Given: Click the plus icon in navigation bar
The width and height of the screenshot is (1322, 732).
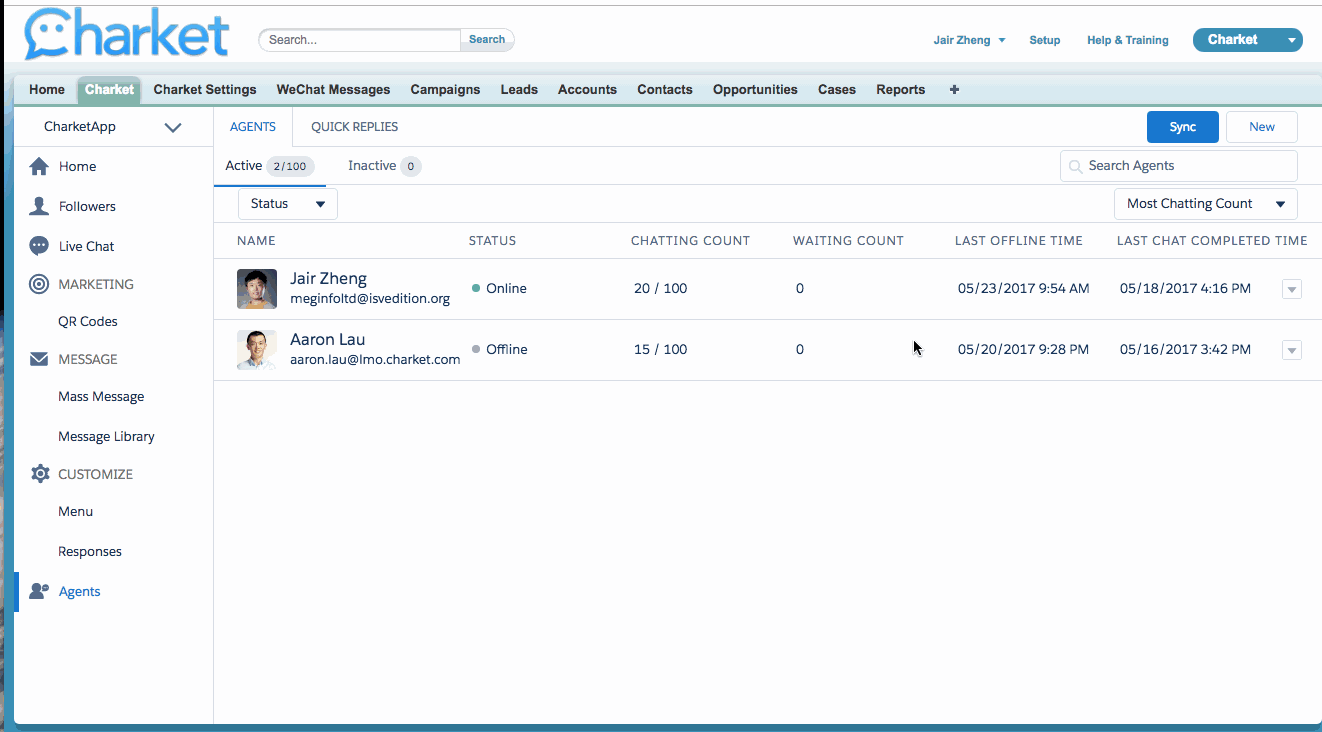Looking at the screenshot, I should tap(954, 89).
